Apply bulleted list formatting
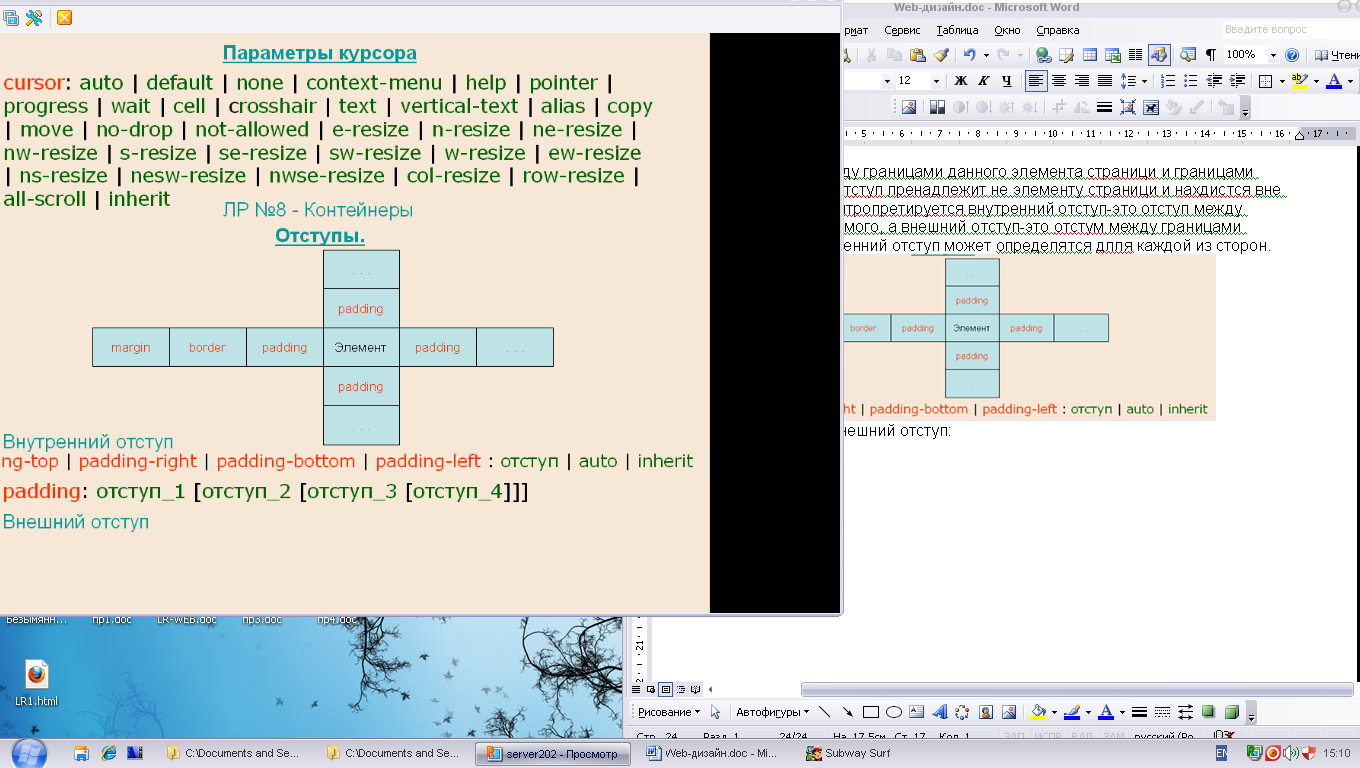The height and width of the screenshot is (768, 1360). [x=1190, y=81]
